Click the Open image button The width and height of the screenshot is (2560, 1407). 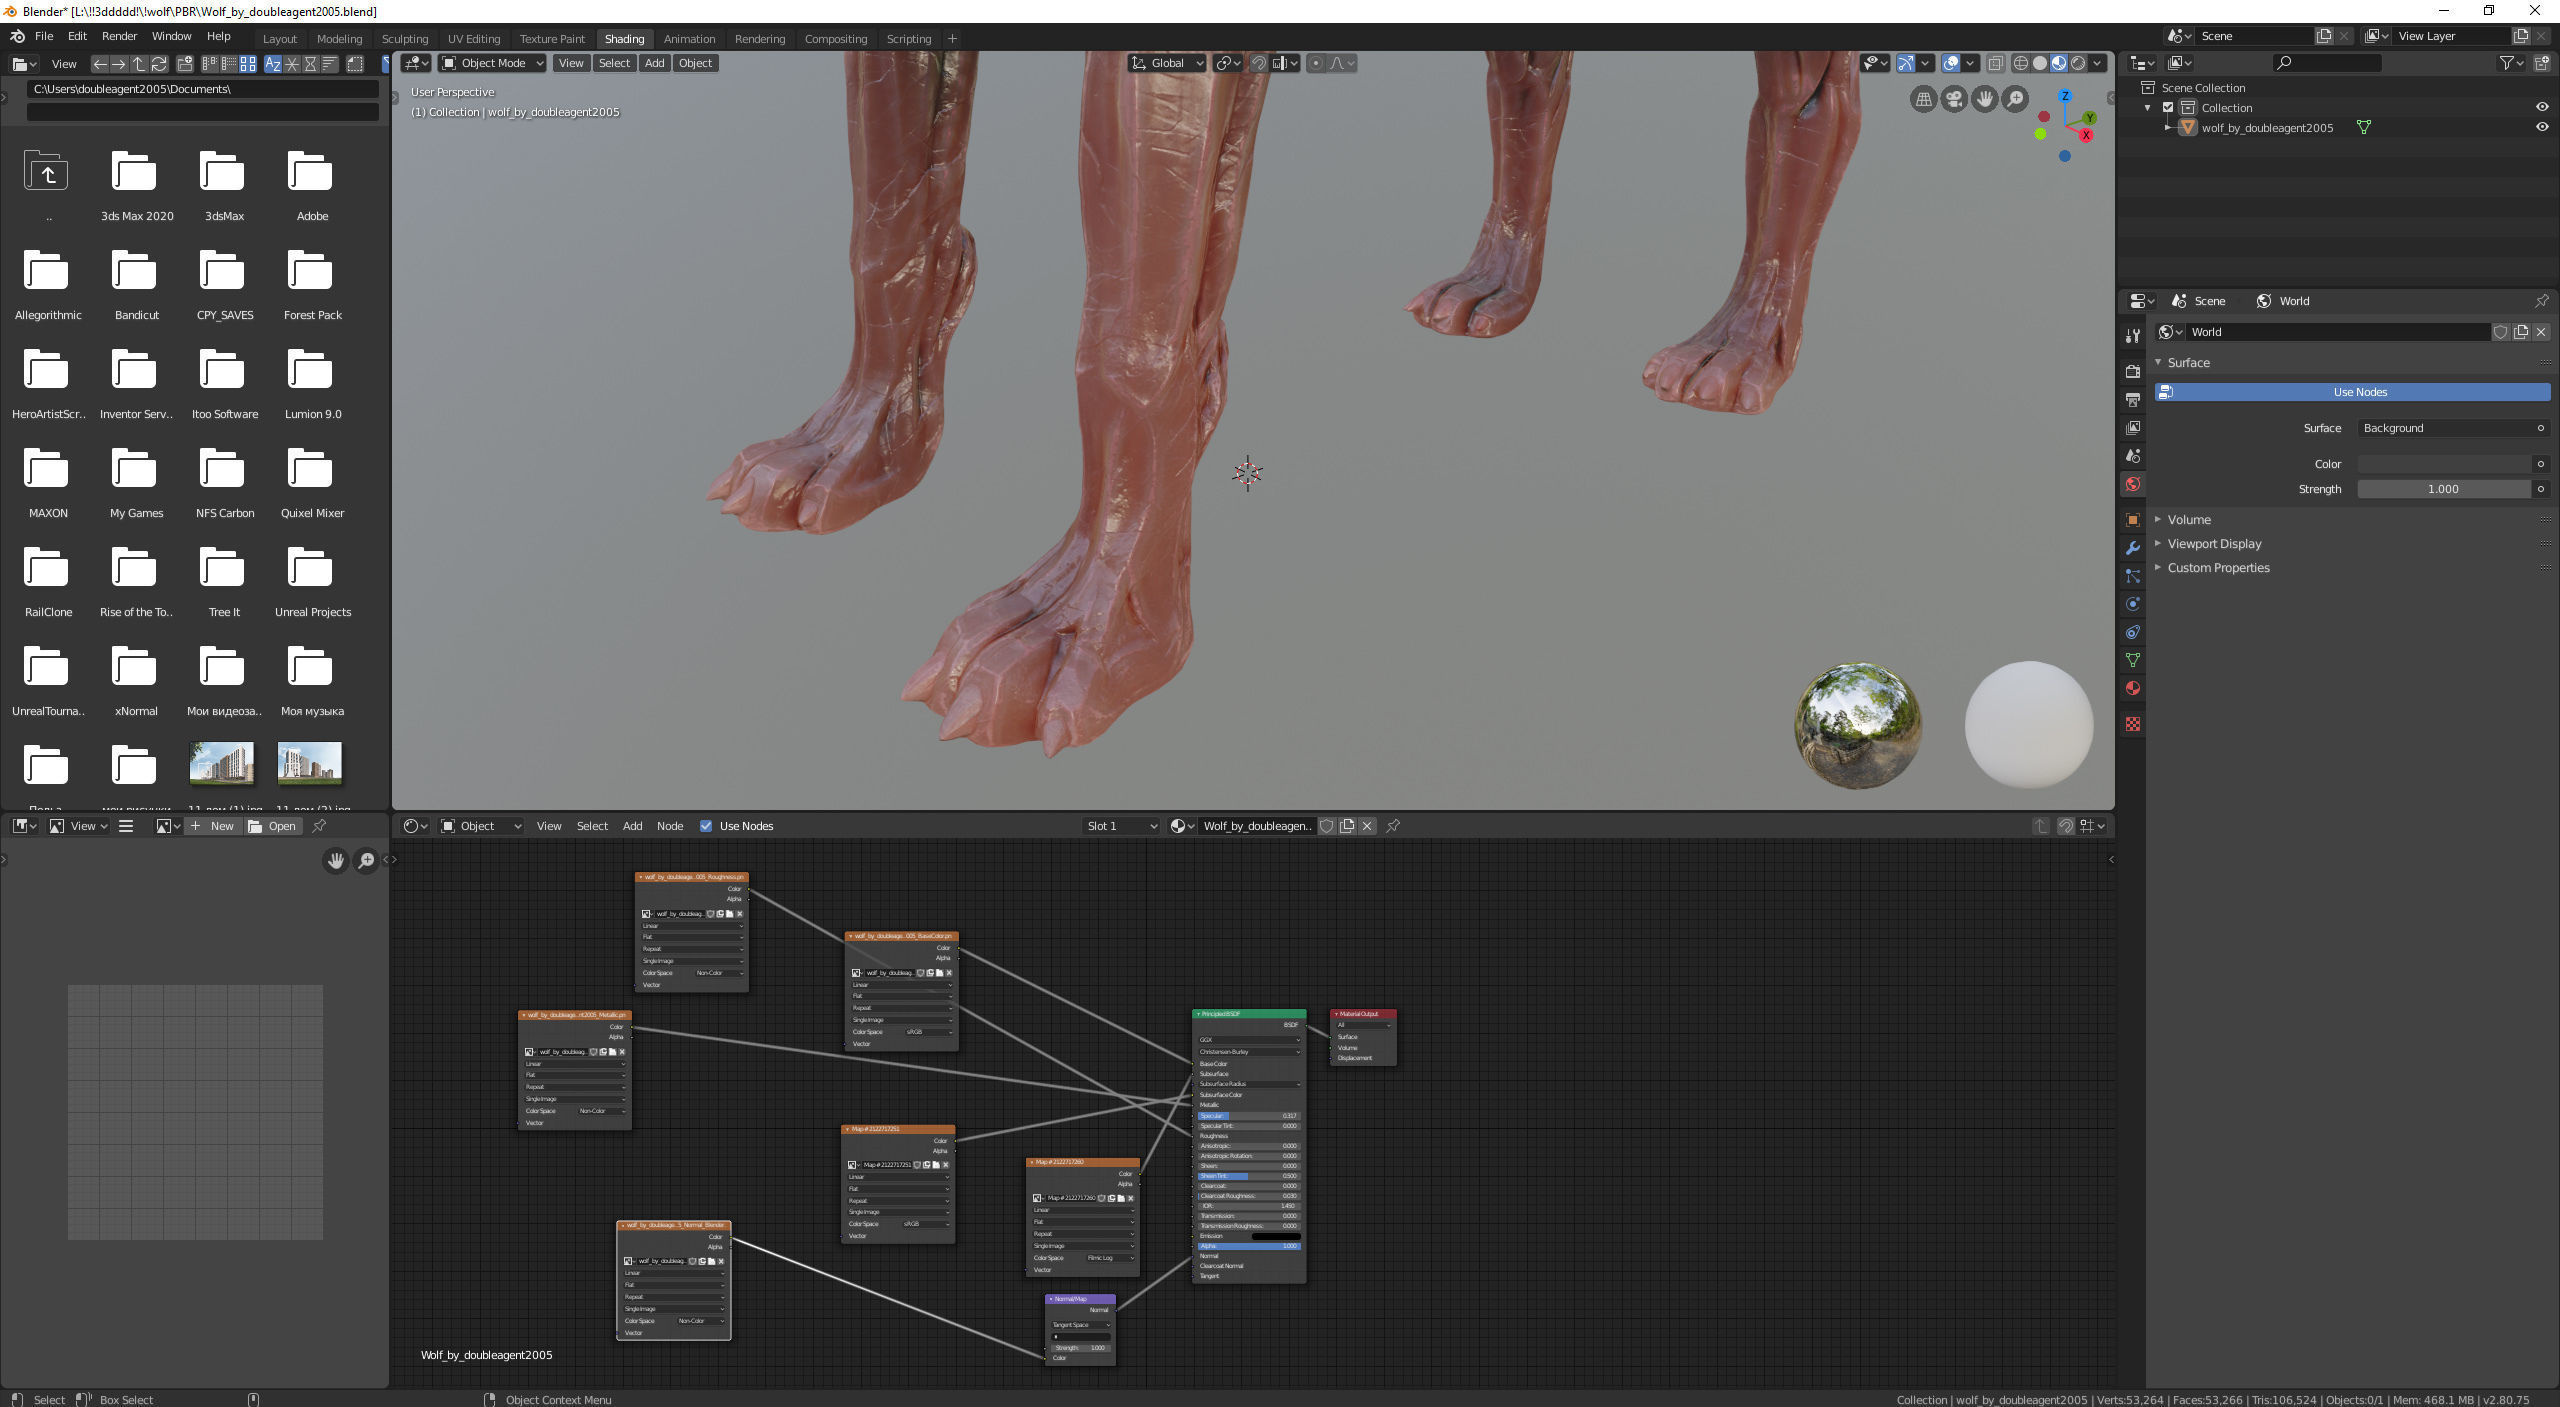273,826
